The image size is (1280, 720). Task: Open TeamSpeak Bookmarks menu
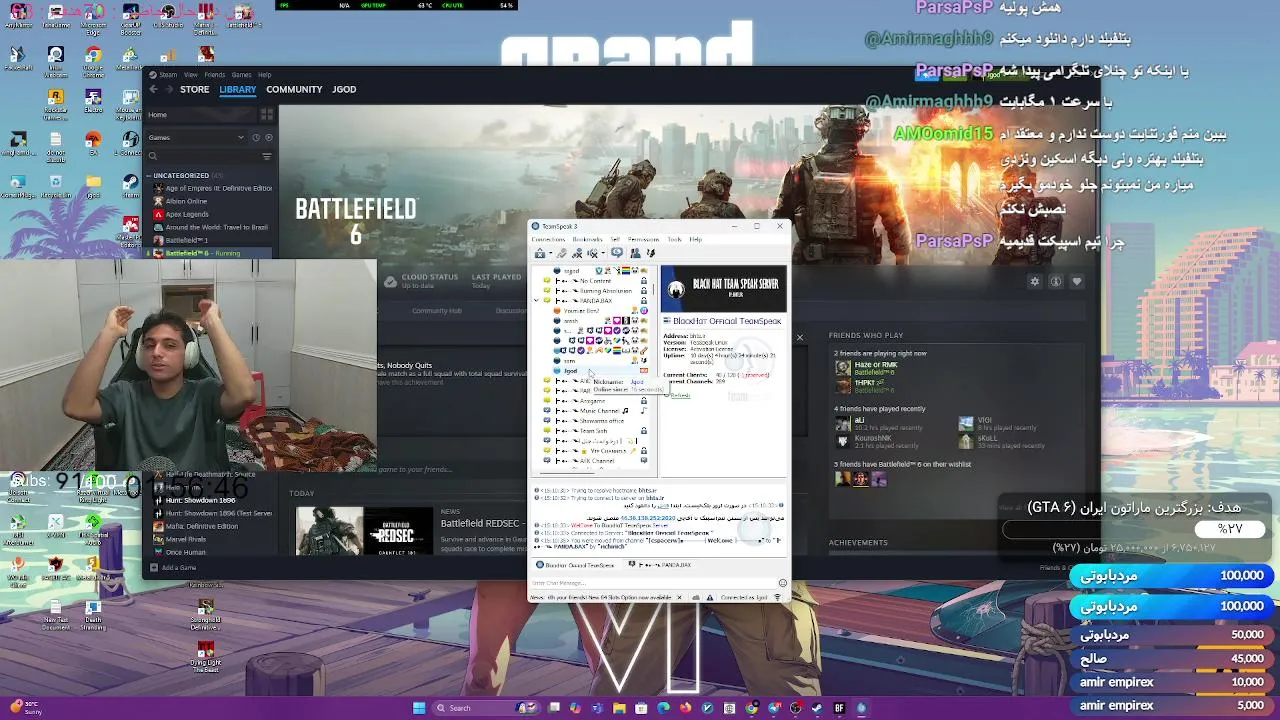[587, 240]
